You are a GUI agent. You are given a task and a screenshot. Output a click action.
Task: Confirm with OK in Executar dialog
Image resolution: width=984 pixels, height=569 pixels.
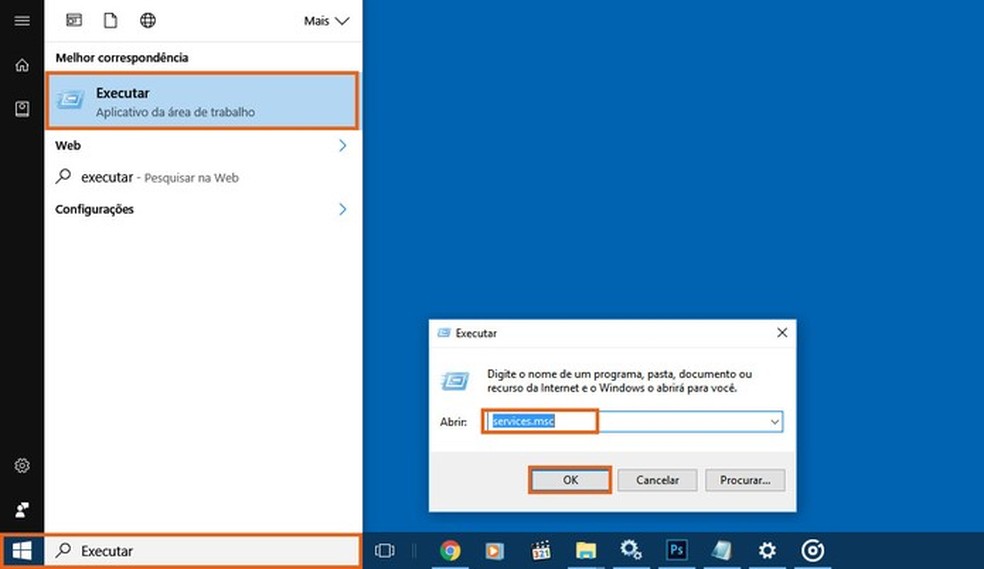570,480
